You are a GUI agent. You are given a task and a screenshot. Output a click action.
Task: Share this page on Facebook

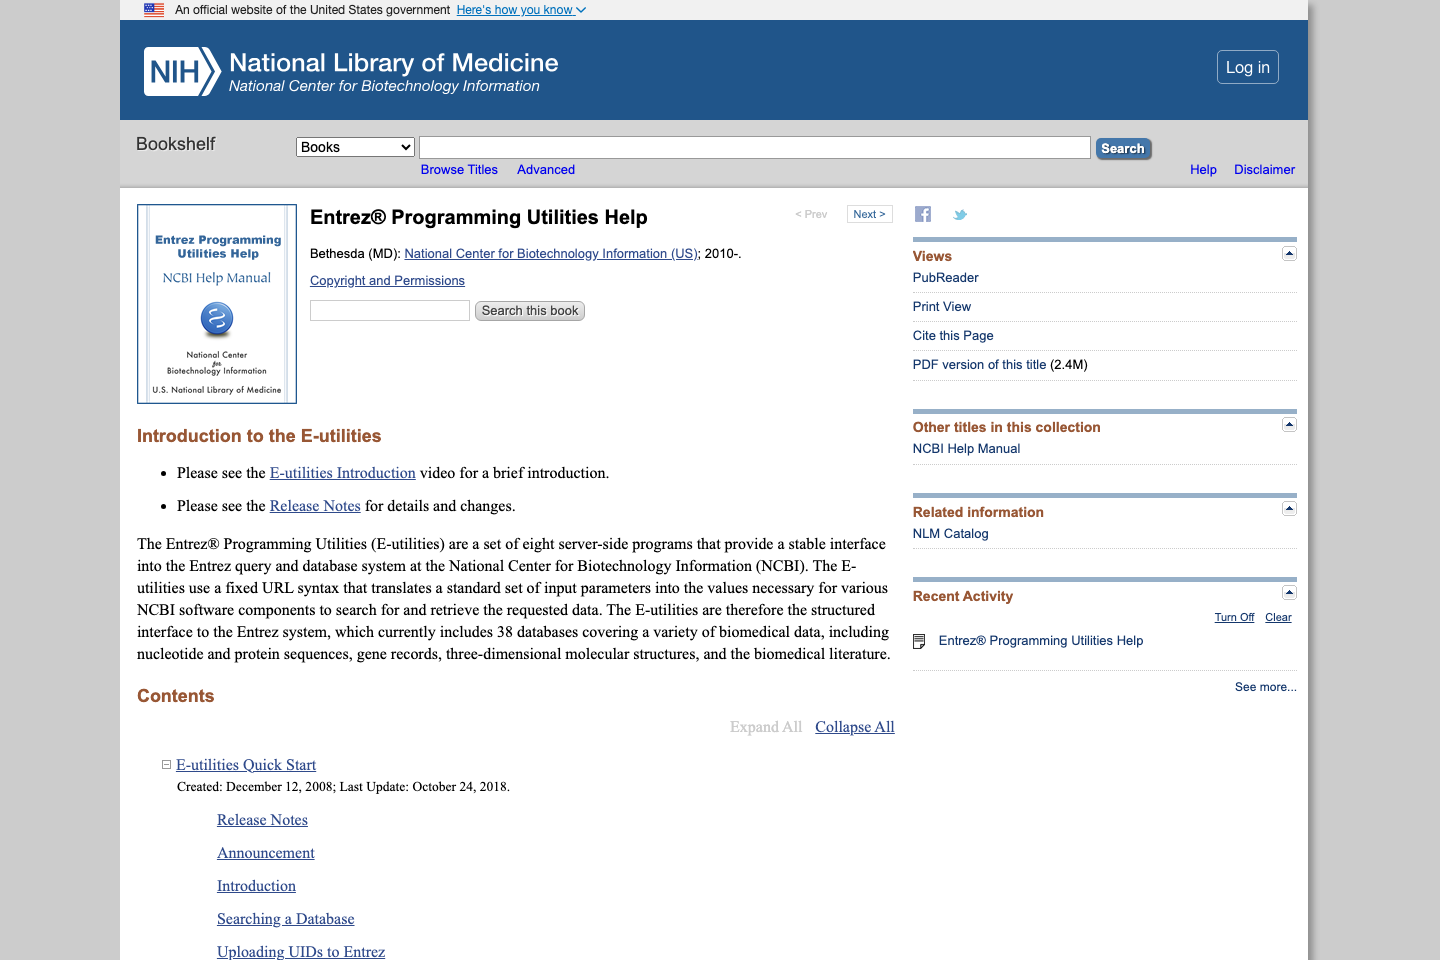pyautogui.click(x=922, y=213)
